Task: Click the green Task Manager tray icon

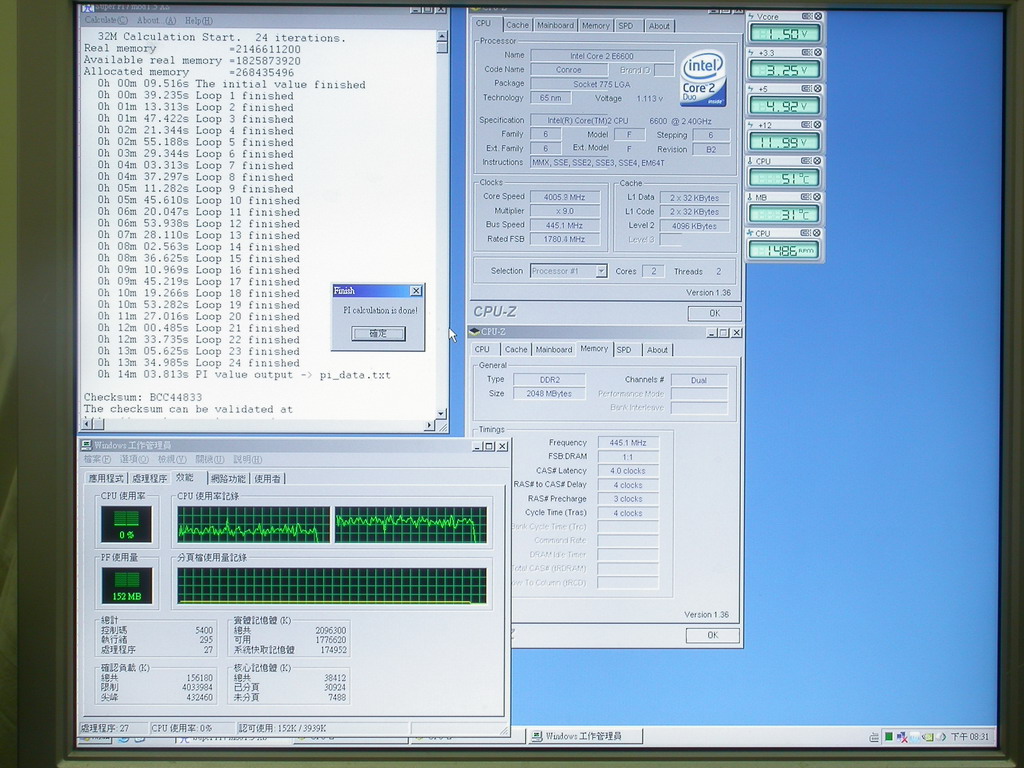Action: click(889, 737)
